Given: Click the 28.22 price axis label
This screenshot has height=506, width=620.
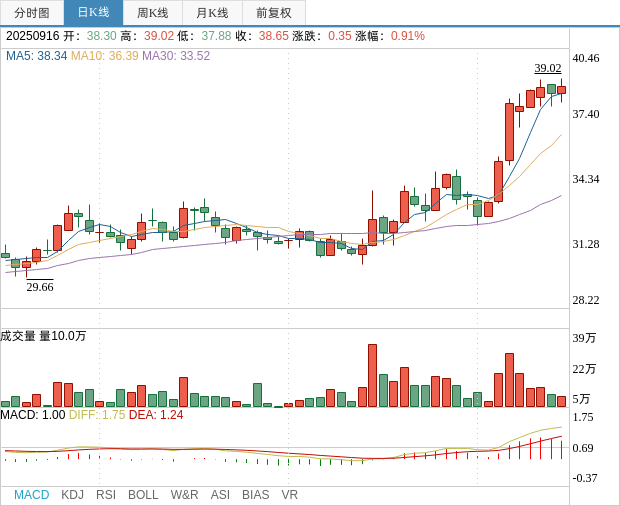Looking at the screenshot, I should (586, 300).
